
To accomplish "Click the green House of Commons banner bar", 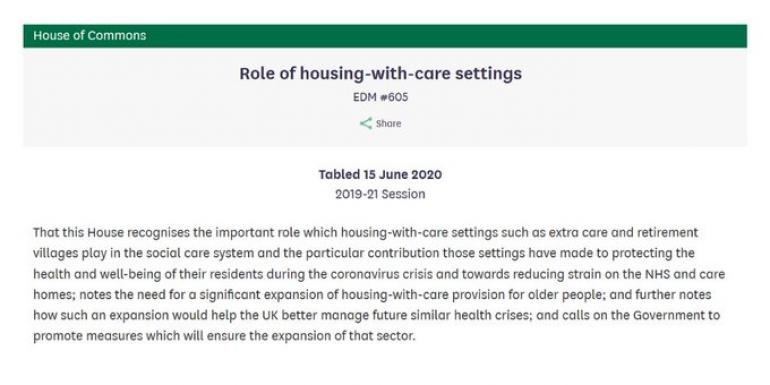I will (385, 36).
